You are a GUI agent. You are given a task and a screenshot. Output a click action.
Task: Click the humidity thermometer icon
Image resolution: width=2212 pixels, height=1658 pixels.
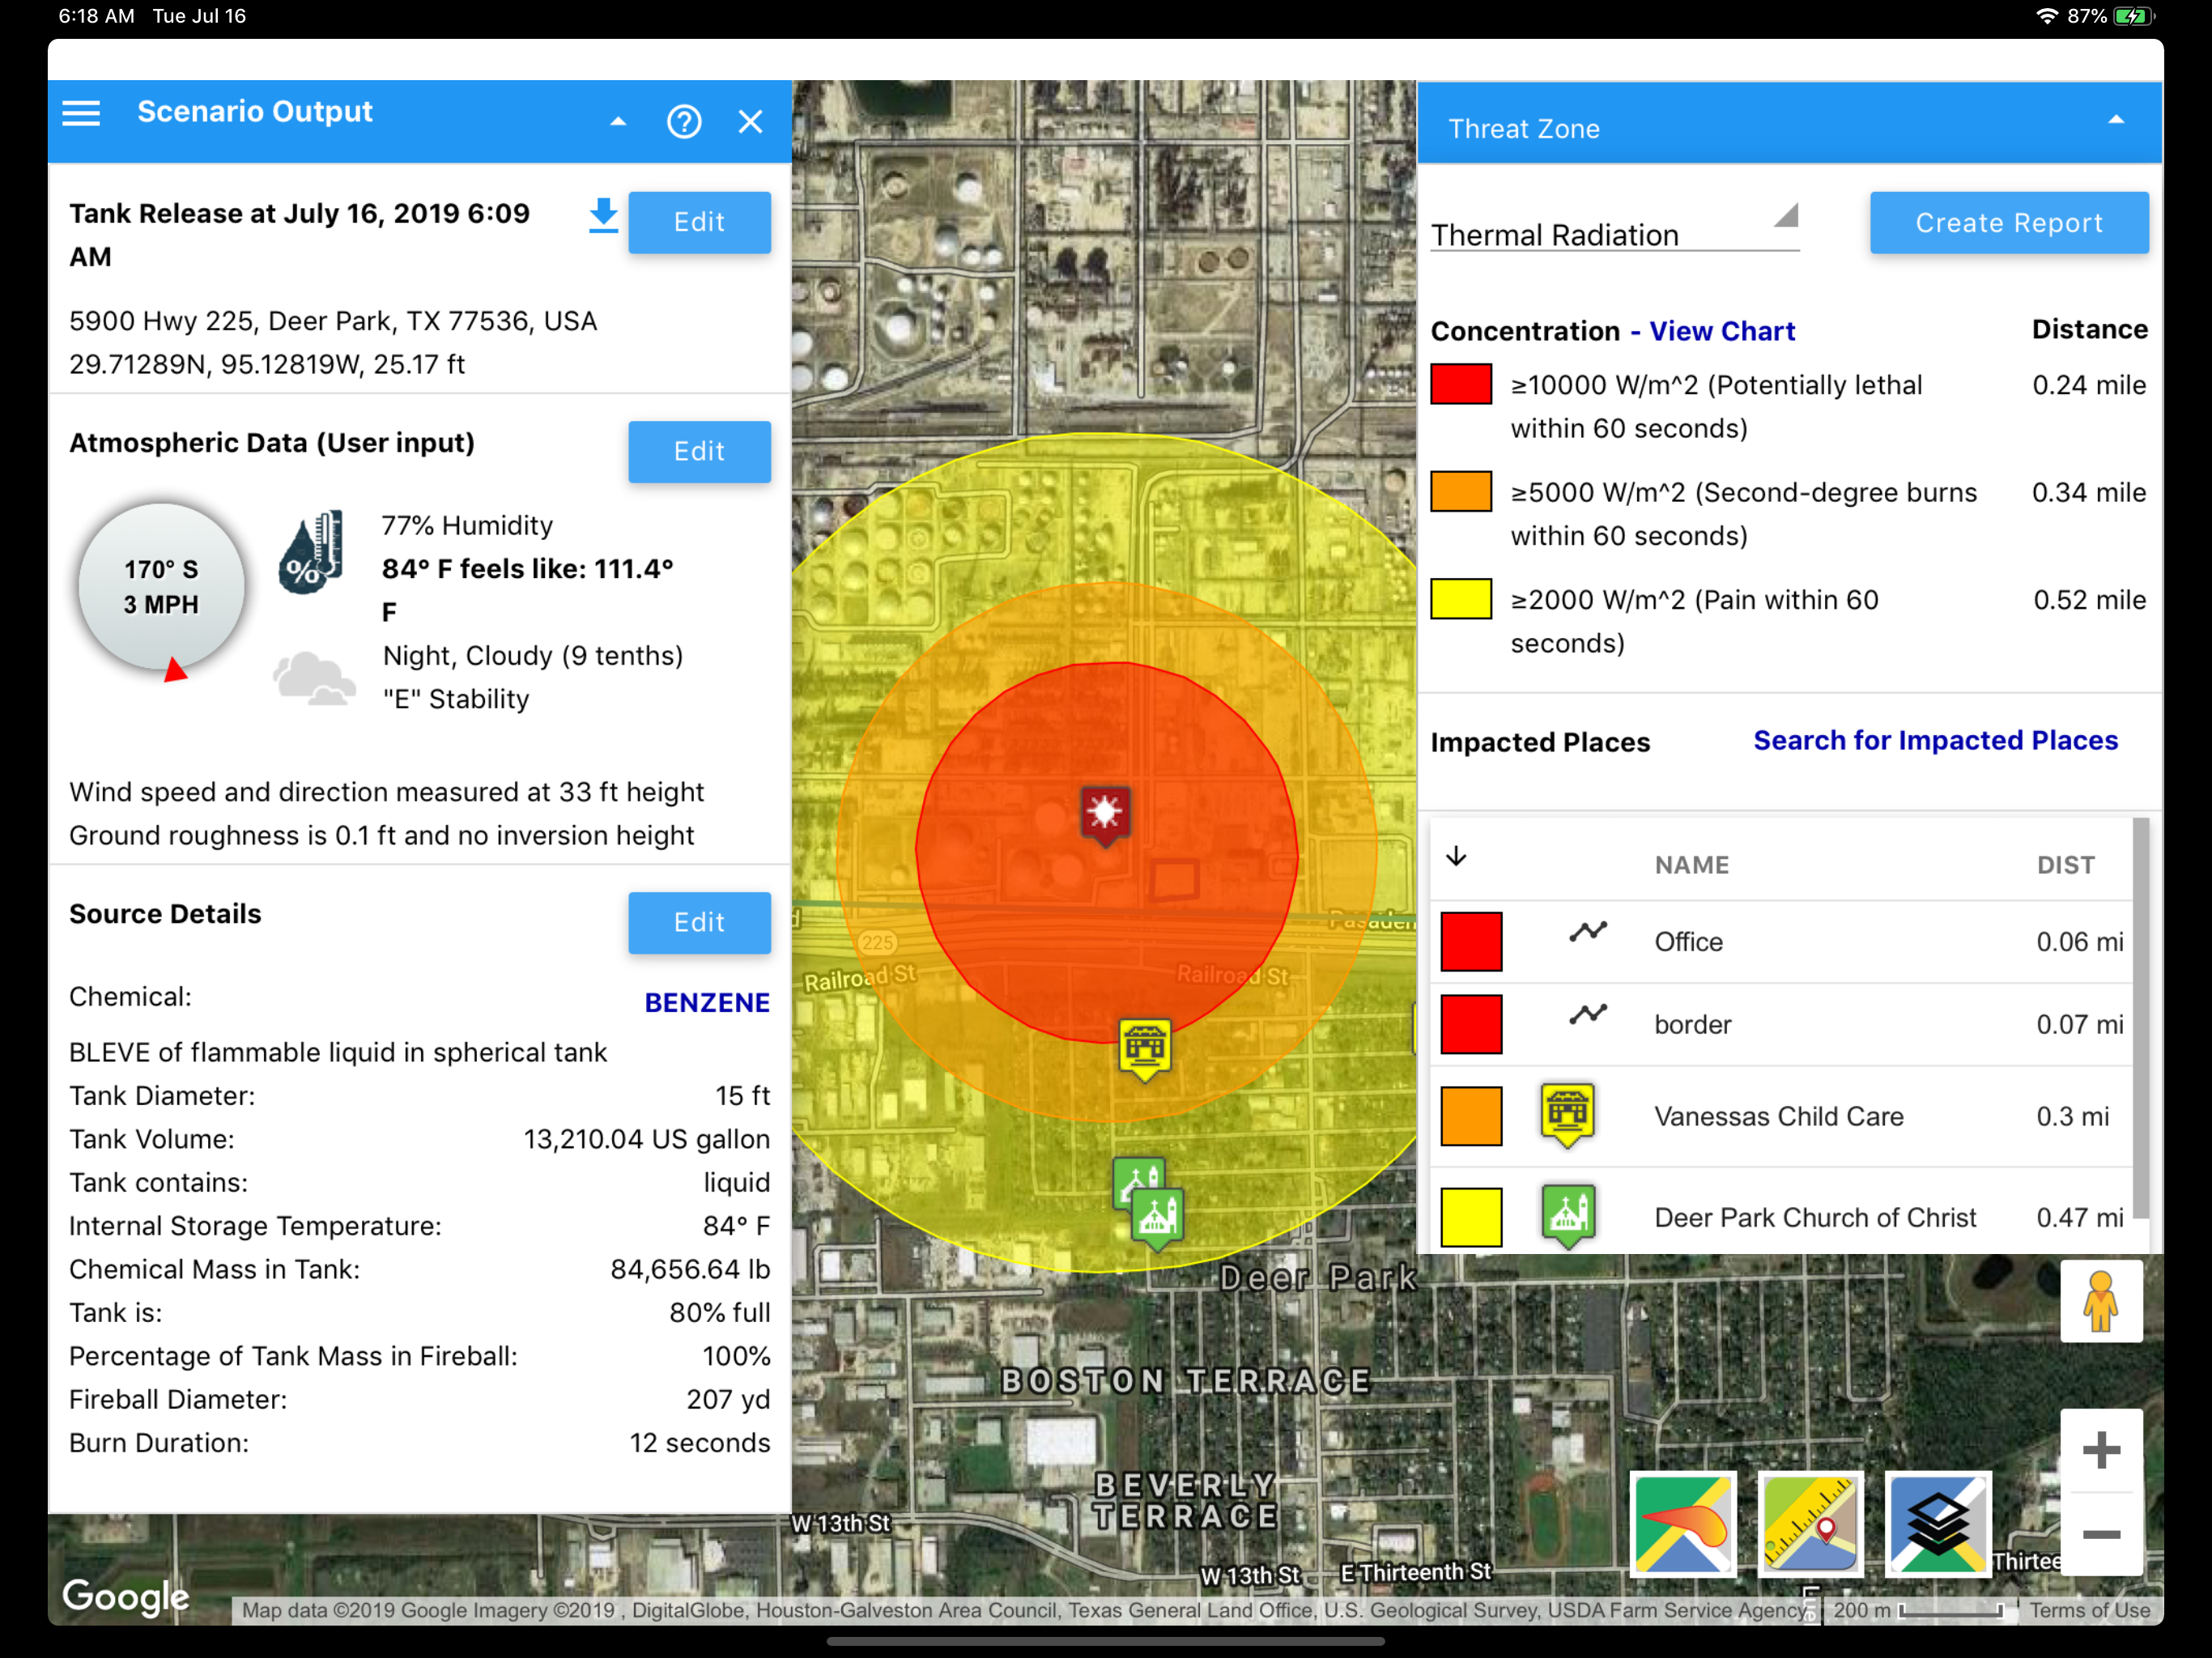[x=311, y=552]
